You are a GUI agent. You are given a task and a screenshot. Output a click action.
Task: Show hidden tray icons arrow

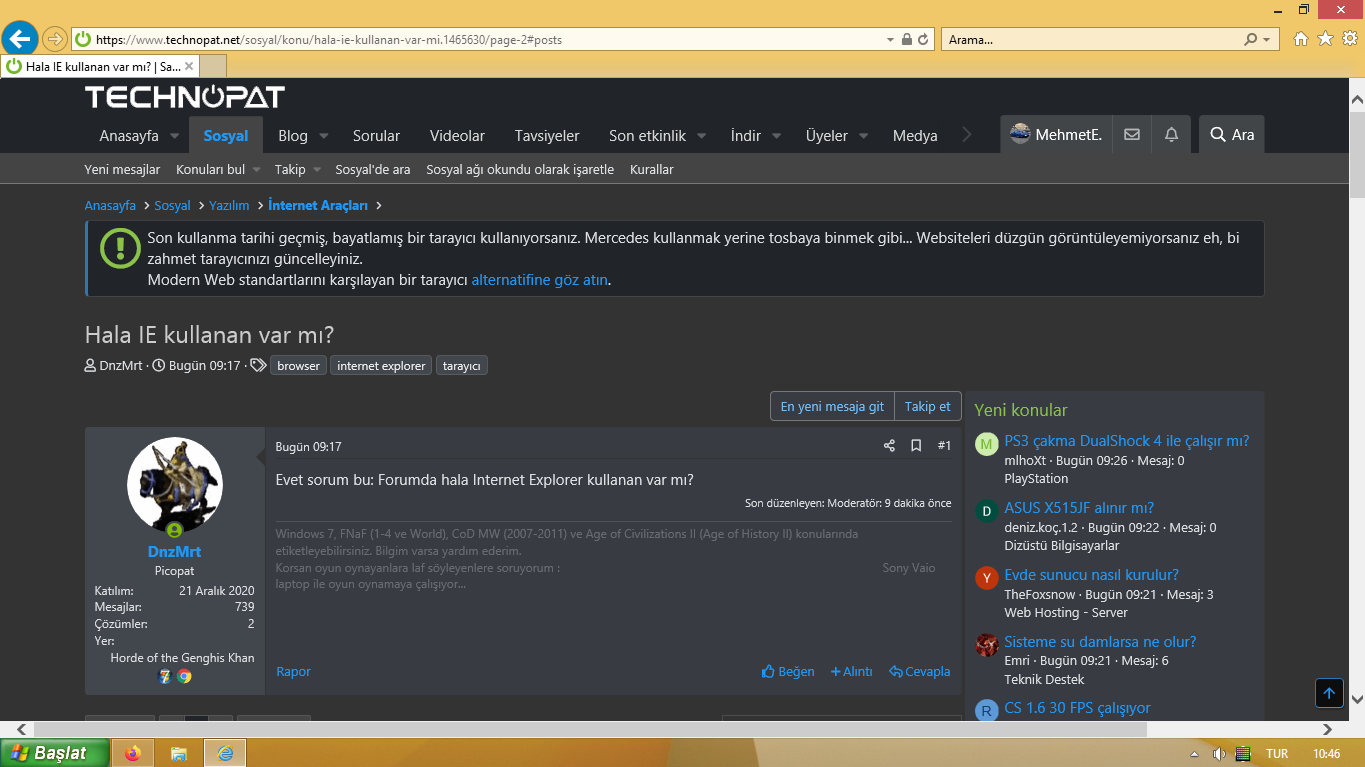tap(1194, 753)
